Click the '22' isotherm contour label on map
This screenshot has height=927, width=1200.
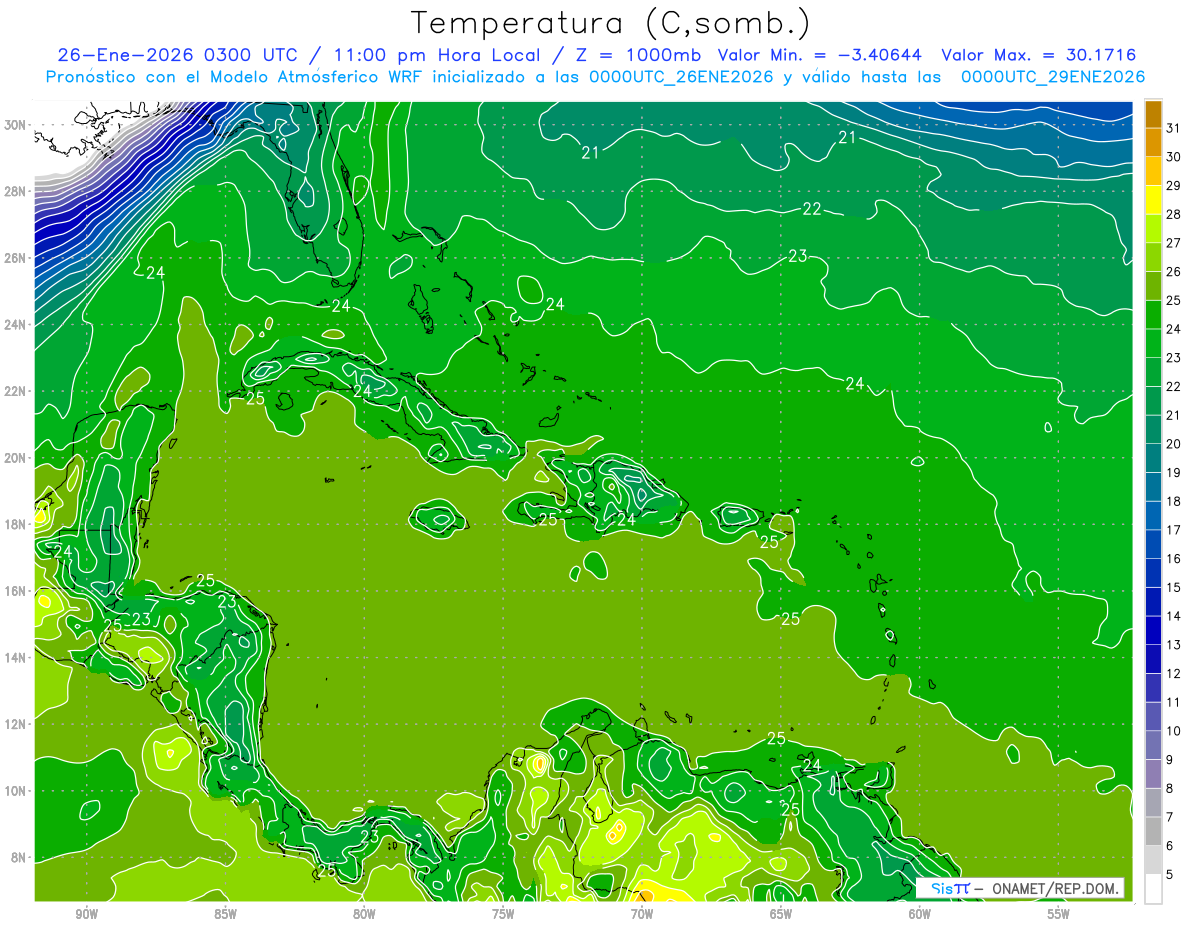point(812,209)
